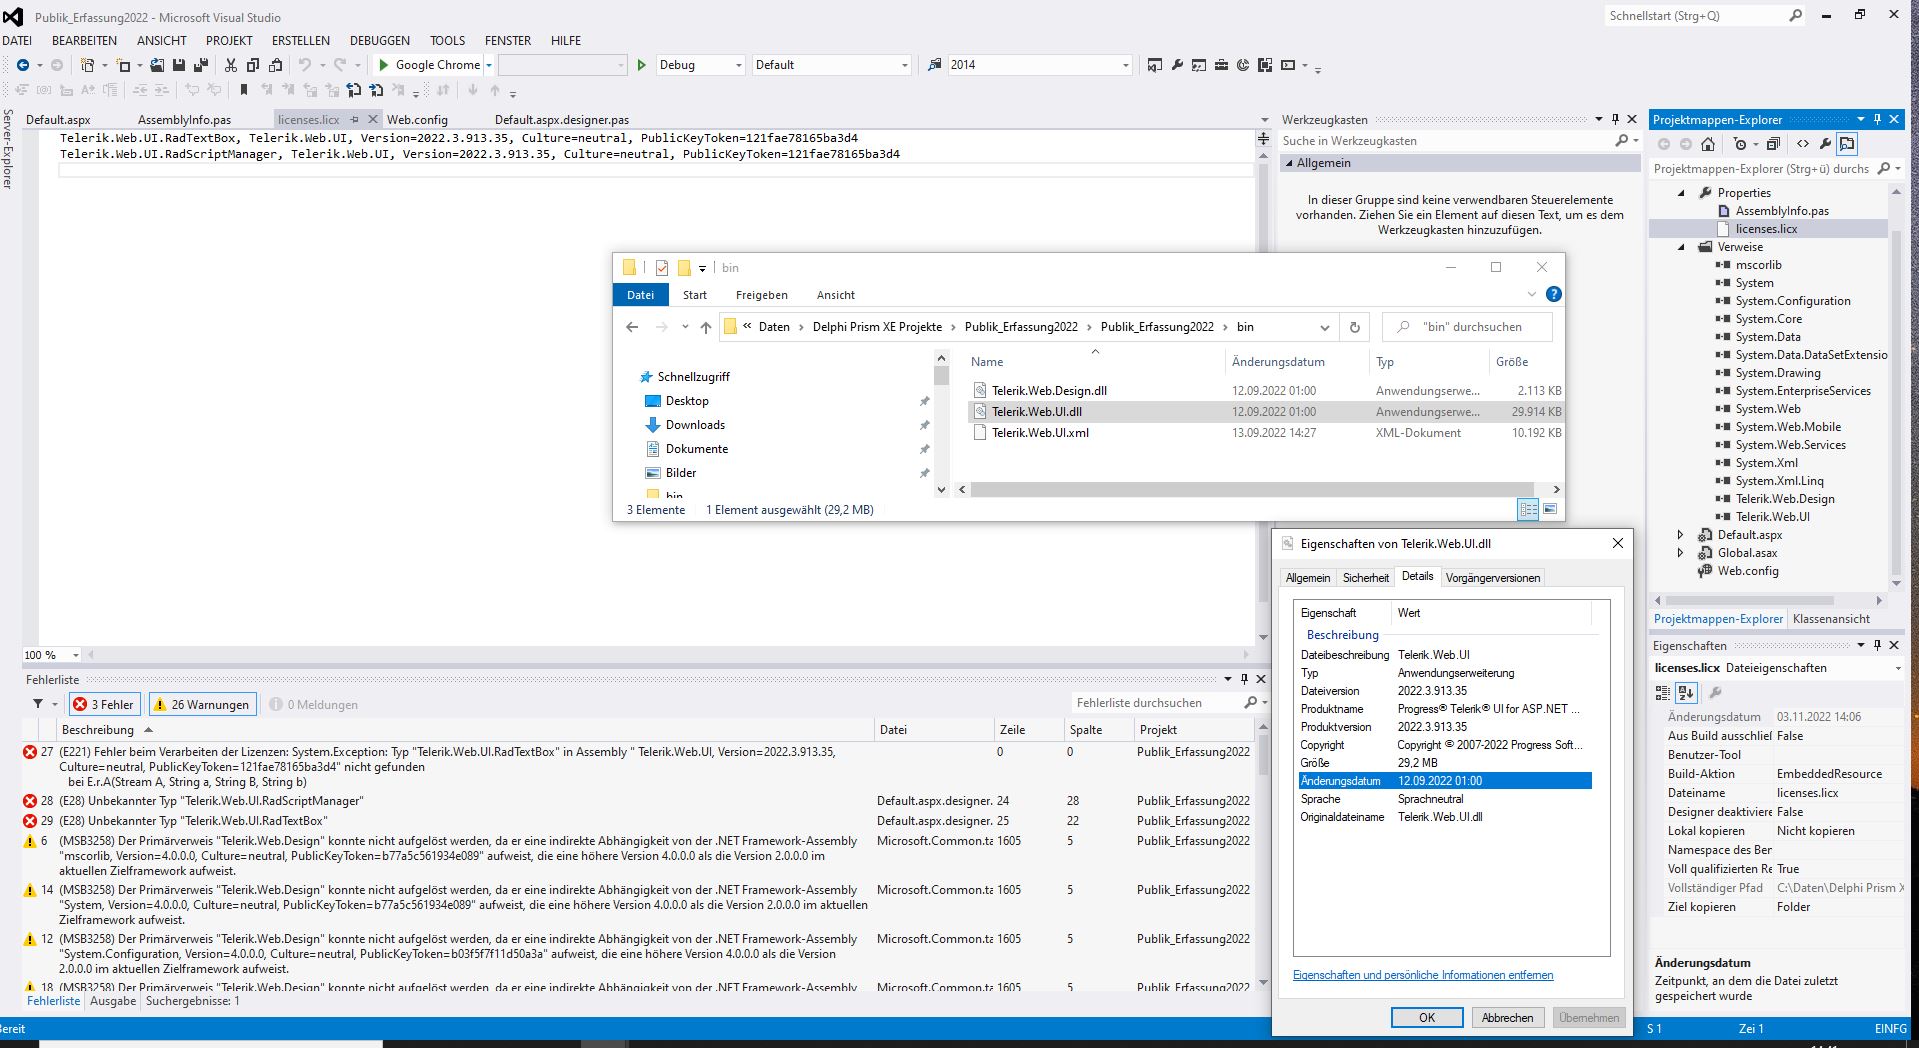This screenshot has height=1048, width=1919.
Task: Open the DEBUGGEN menu
Action: (x=379, y=41)
